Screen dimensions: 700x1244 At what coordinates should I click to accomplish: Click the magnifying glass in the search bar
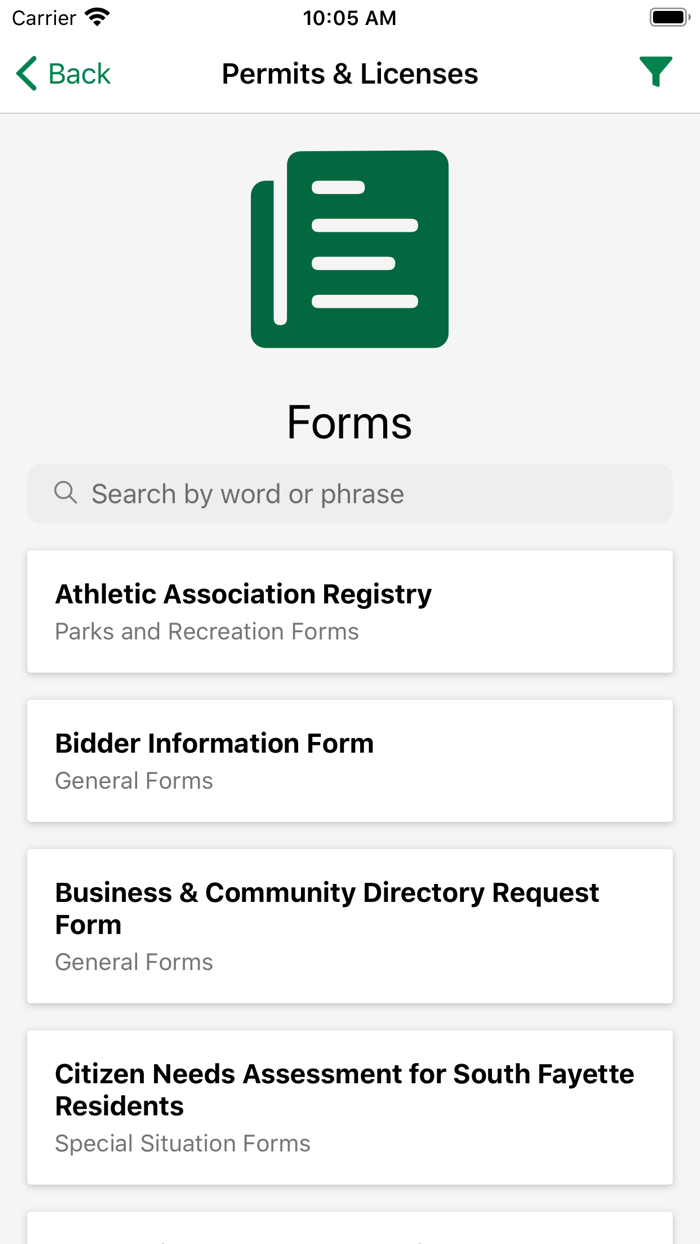pyautogui.click(x=65, y=493)
